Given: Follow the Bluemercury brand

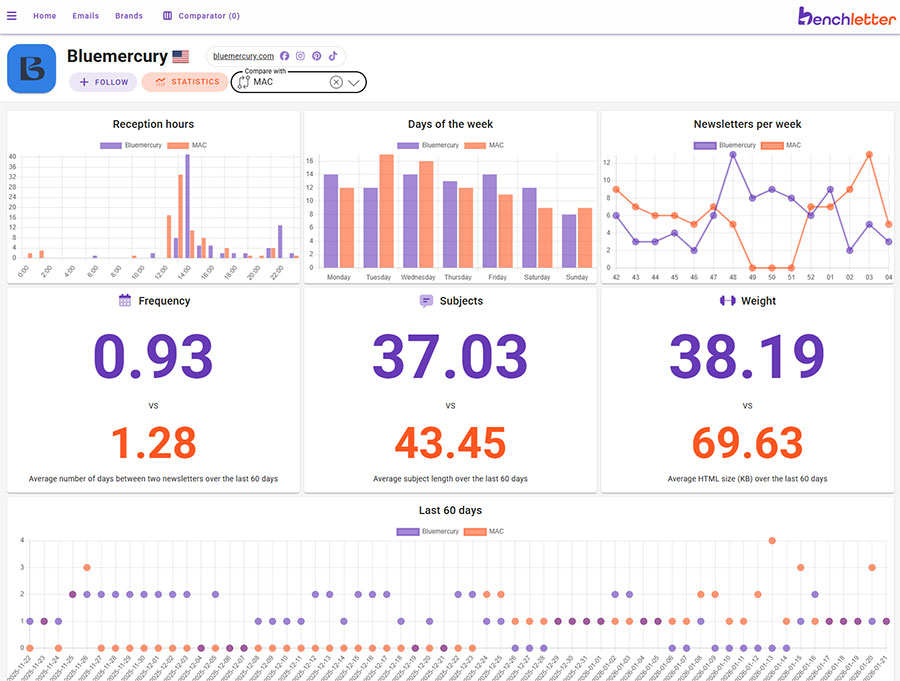Looking at the screenshot, I should point(103,82).
